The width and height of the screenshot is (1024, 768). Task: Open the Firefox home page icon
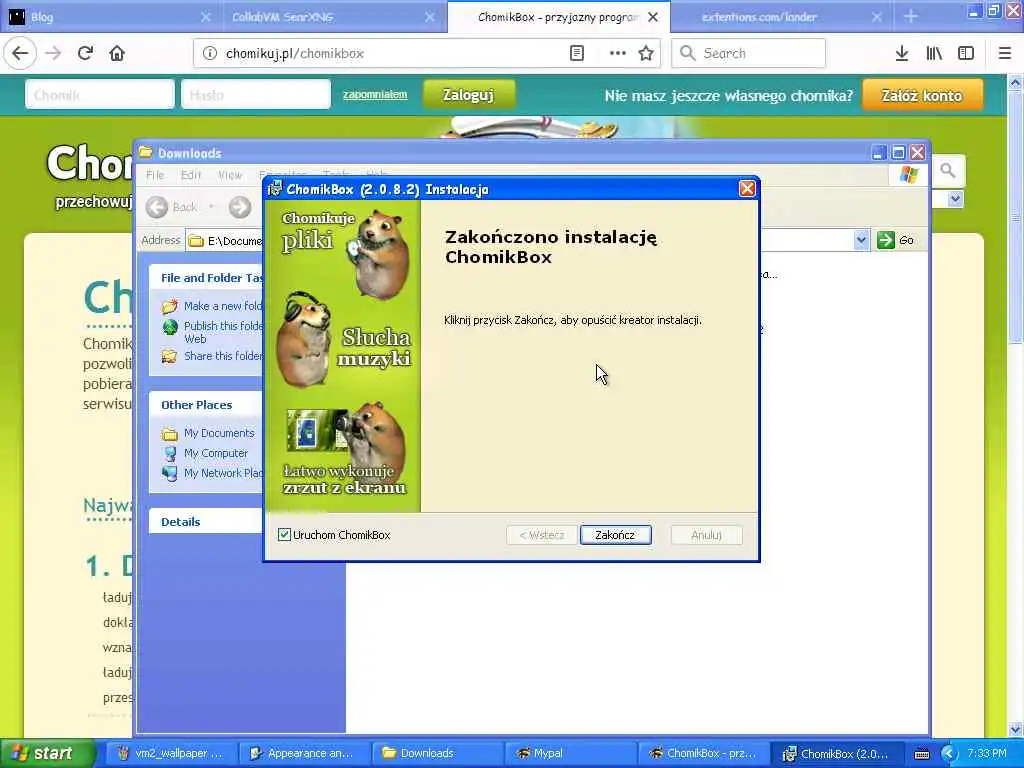click(117, 53)
